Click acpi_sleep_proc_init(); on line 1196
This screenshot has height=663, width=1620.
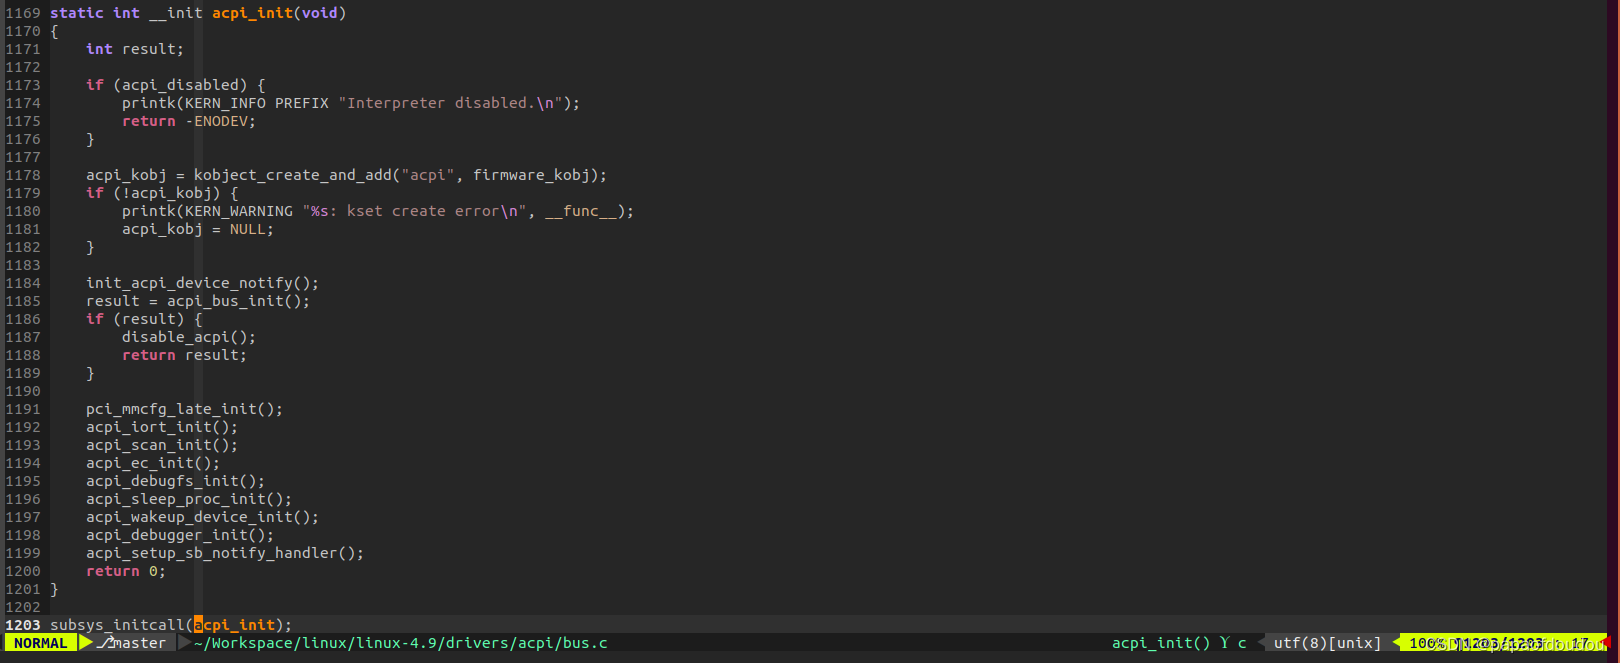(x=189, y=499)
